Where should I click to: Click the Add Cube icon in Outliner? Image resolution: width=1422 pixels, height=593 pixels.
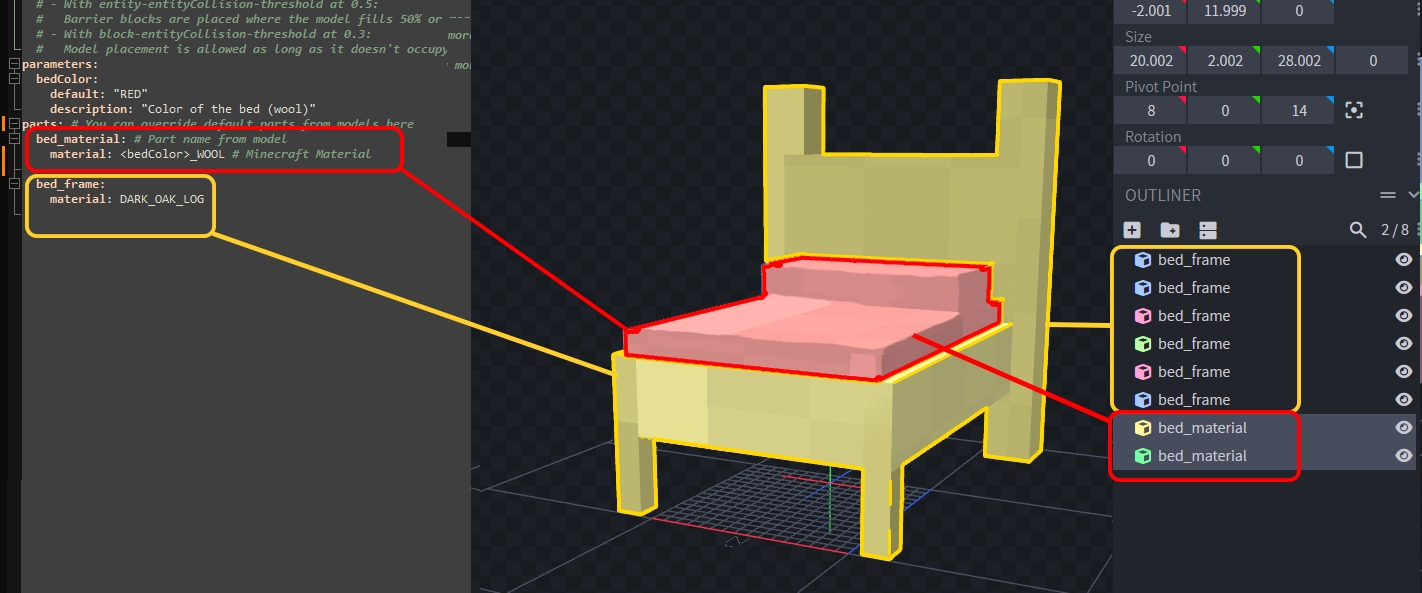(x=1132, y=230)
